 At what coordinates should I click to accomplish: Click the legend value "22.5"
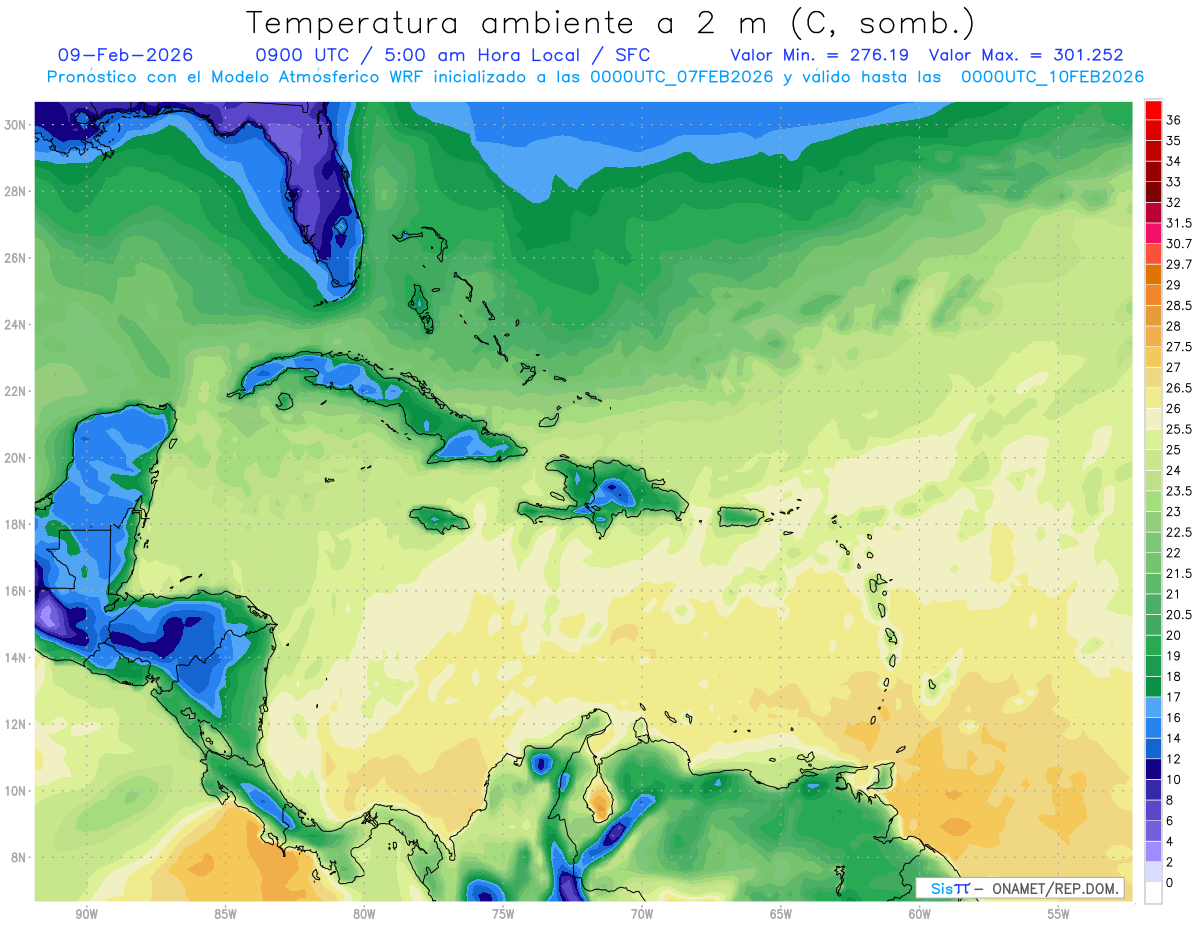pyautogui.click(x=1179, y=532)
